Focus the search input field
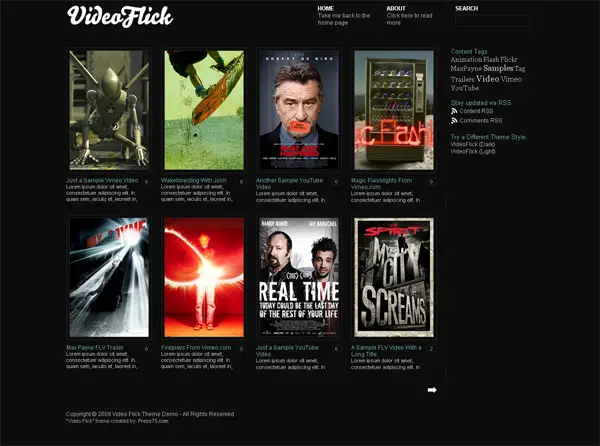This screenshot has width=600, height=446. [x=492, y=20]
